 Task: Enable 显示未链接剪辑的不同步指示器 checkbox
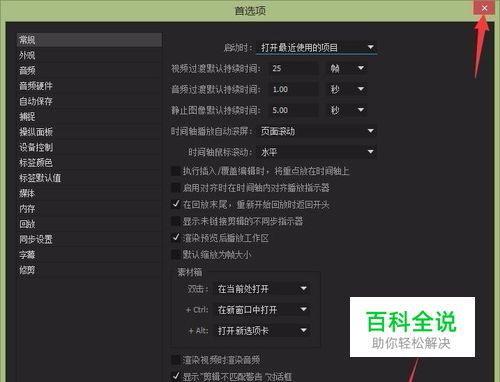(x=175, y=221)
